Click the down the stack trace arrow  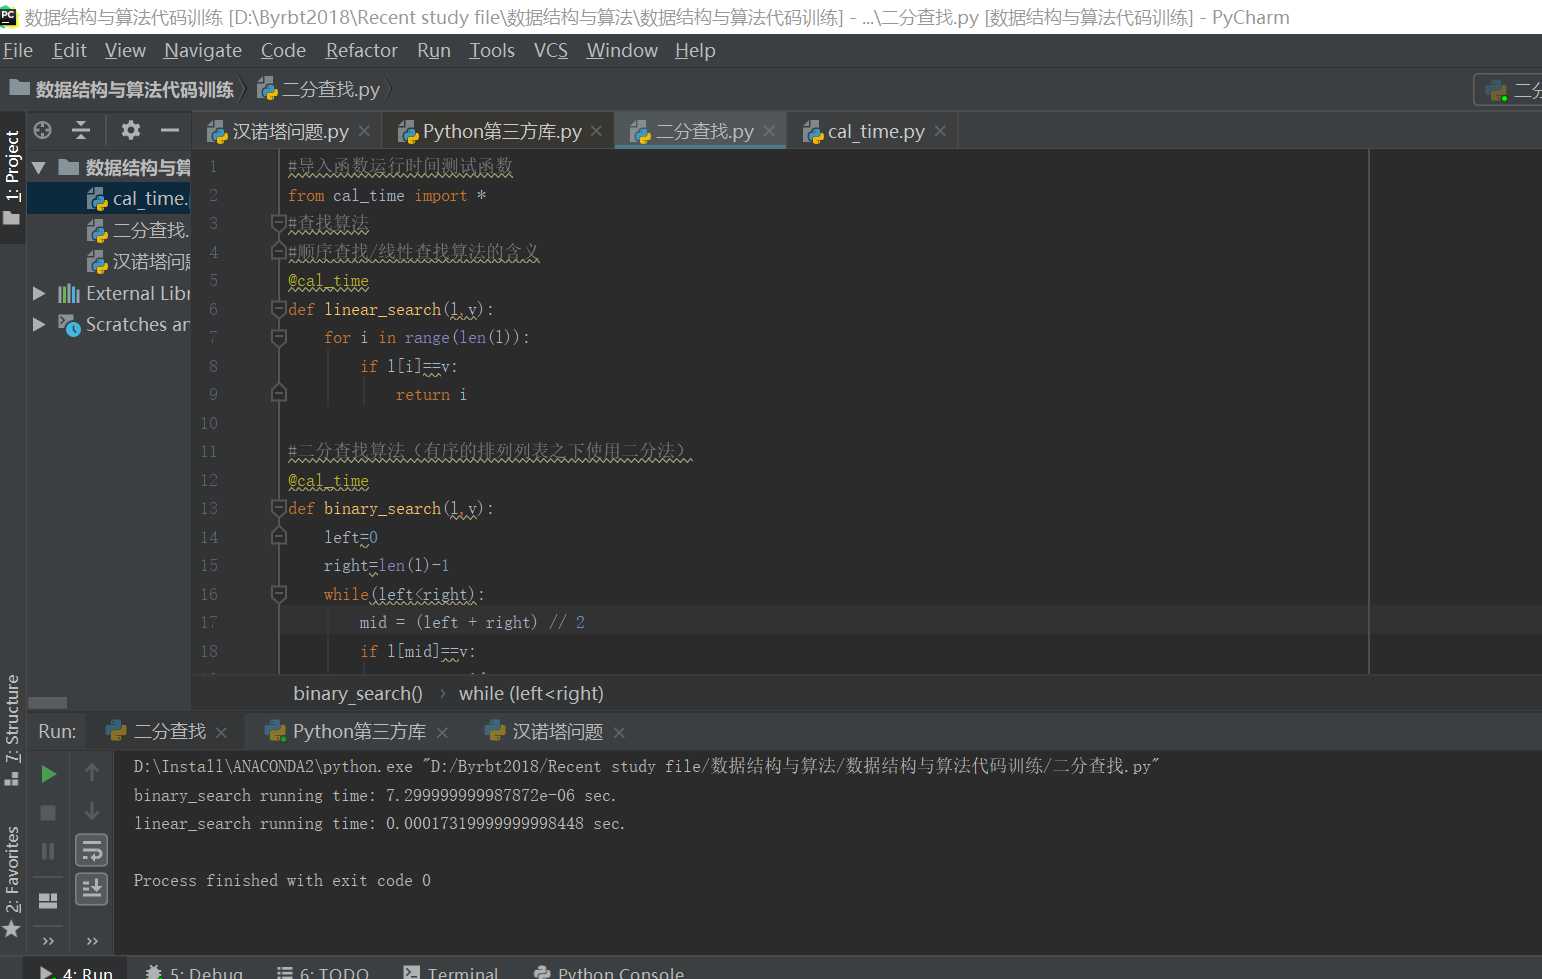point(92,811)
